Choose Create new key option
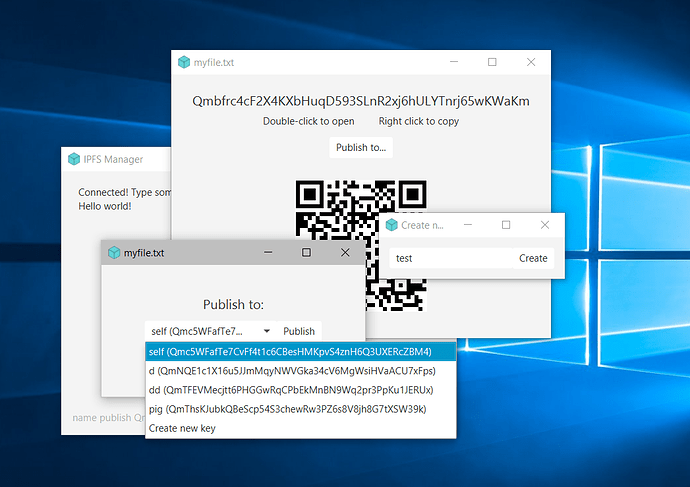 (301, 428)
